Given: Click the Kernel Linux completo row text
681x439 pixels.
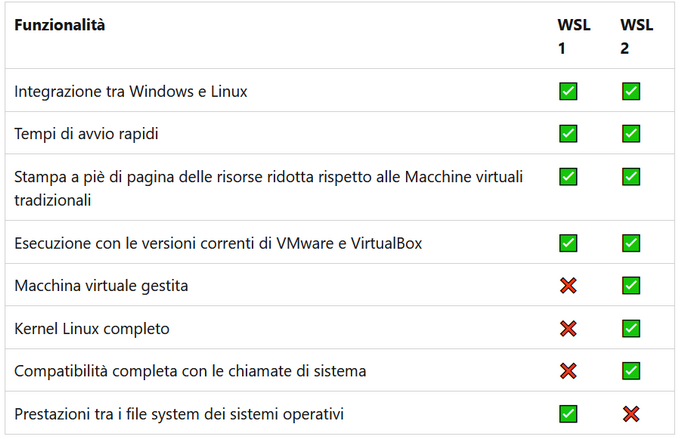Looking at the screenshot, I should (x=92, y=329).
